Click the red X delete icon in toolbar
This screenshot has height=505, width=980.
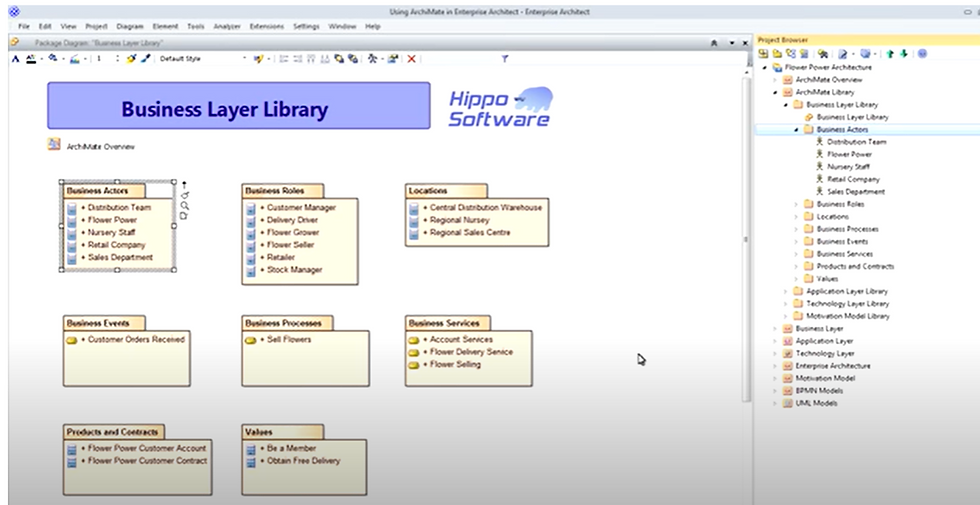(x=411, y=59)
